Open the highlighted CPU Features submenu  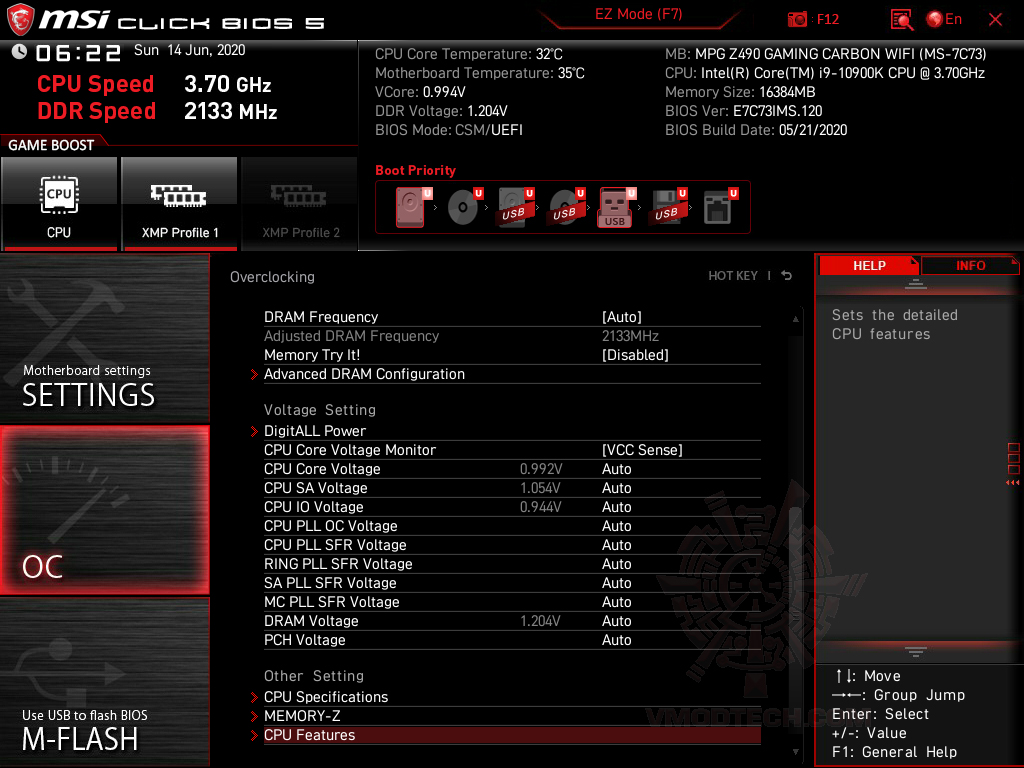tap(512, 735)
